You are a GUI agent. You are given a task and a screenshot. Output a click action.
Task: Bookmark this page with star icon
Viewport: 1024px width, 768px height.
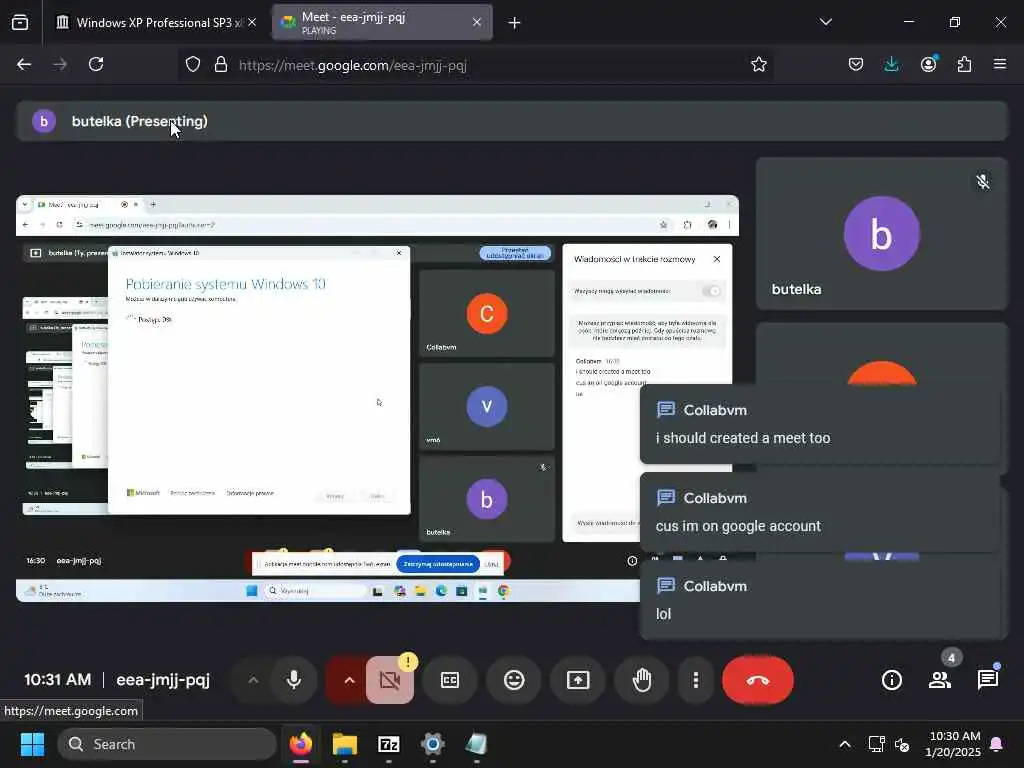[758, 64]
